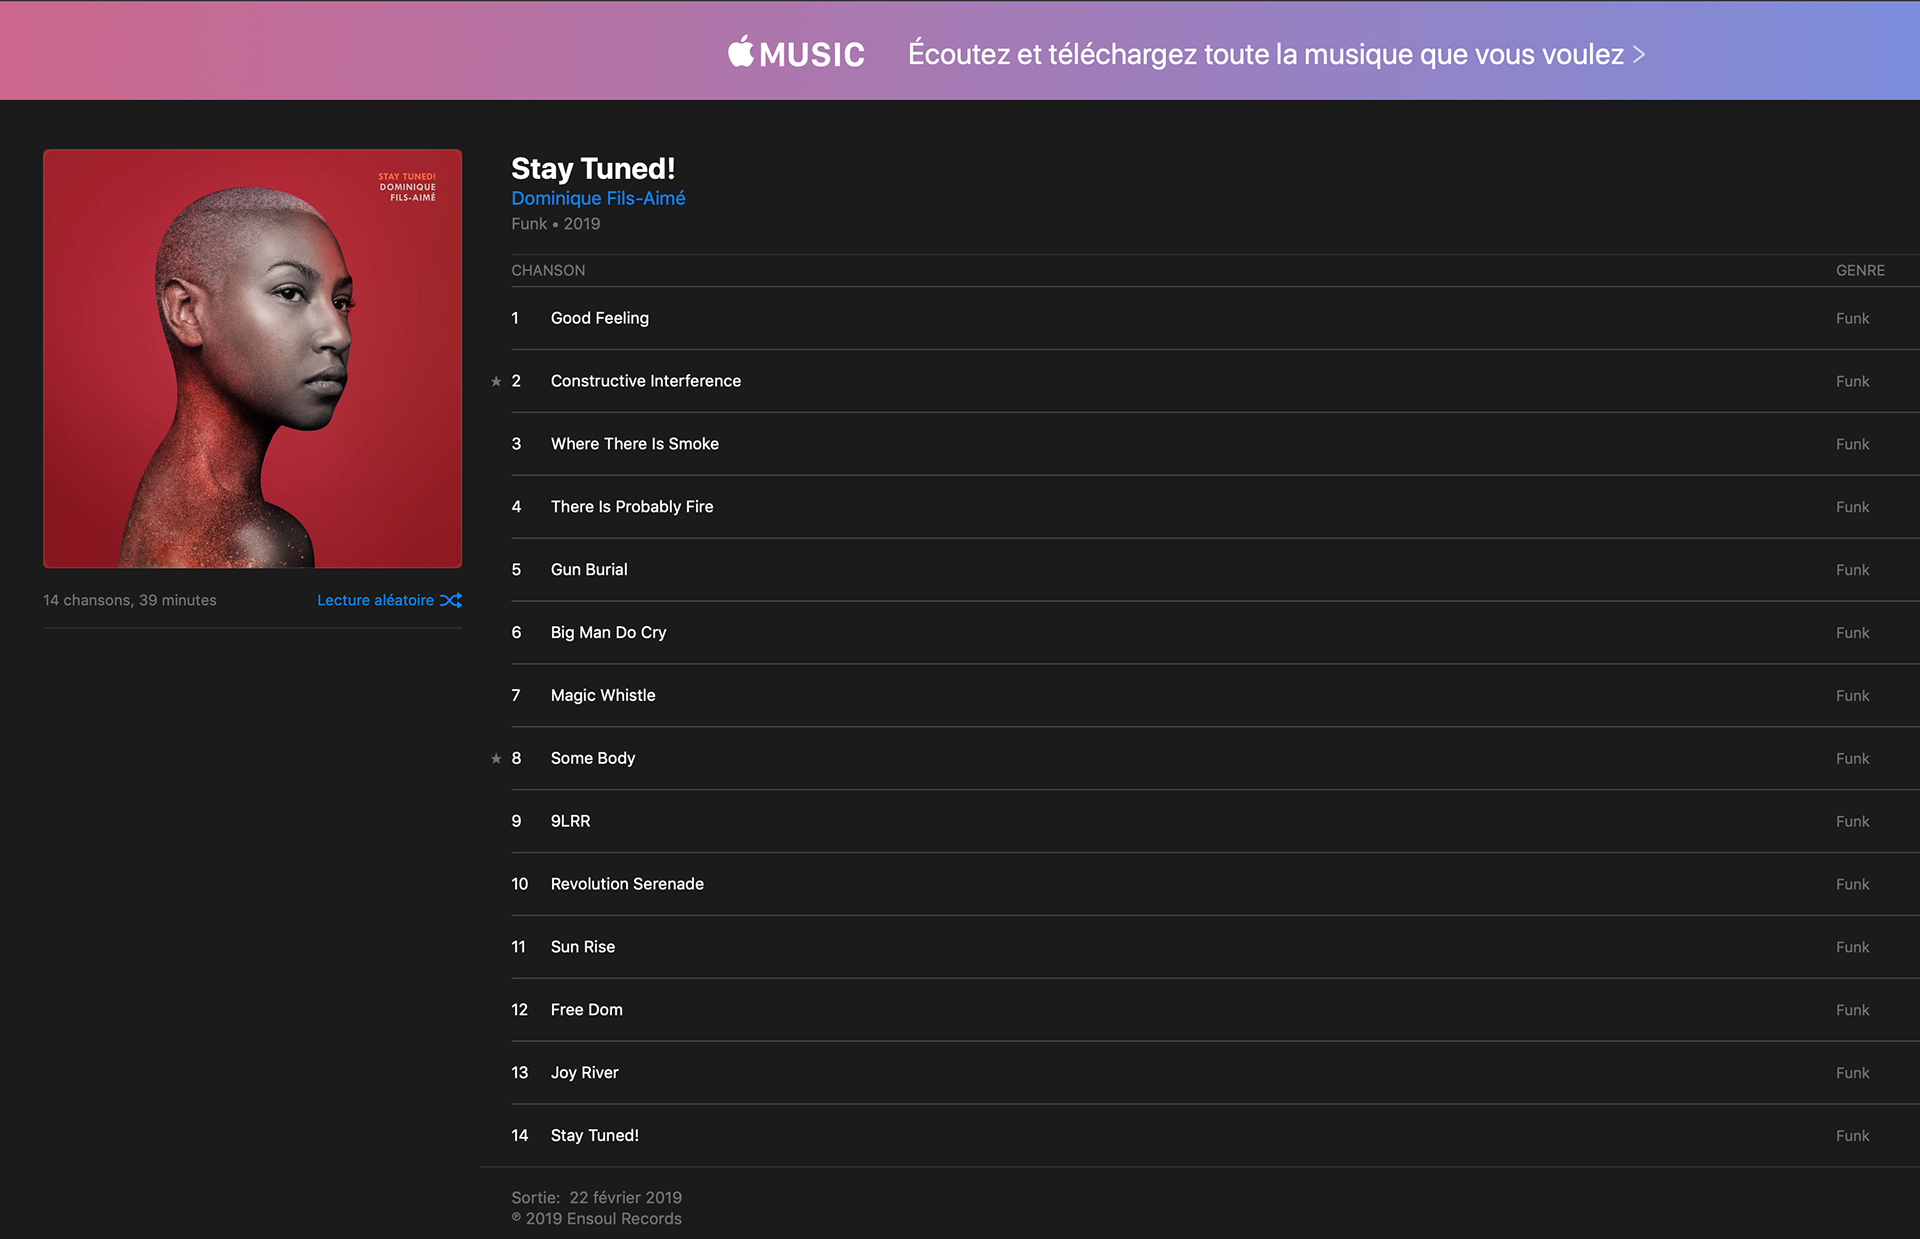Play track There Is Probably Fire
This screenshot has height=1239, width=1920.
point(631,507)
